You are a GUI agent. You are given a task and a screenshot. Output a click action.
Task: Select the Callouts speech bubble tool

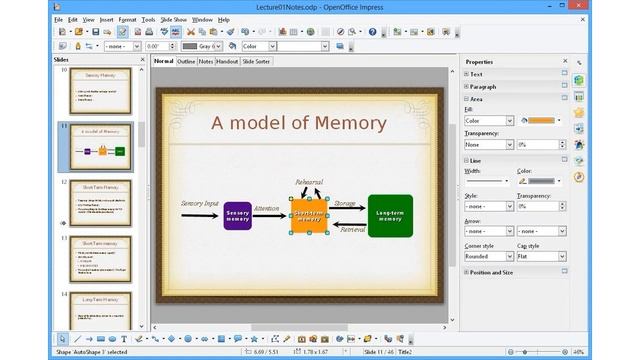click(238, 339)
